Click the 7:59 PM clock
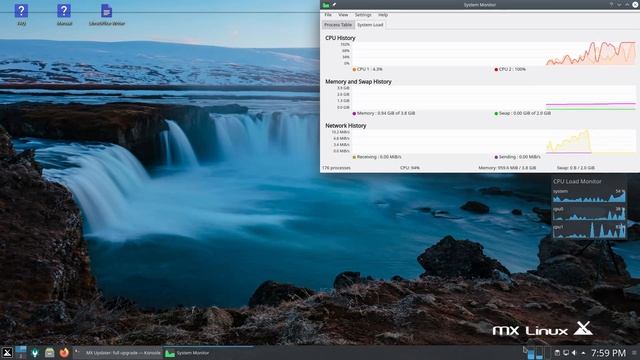 (x=608, y=353)
